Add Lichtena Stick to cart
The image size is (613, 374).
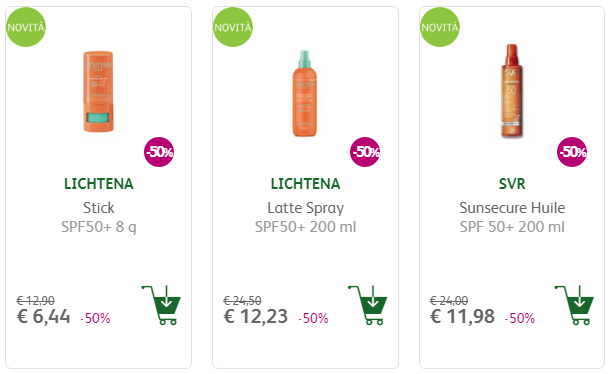161,305
